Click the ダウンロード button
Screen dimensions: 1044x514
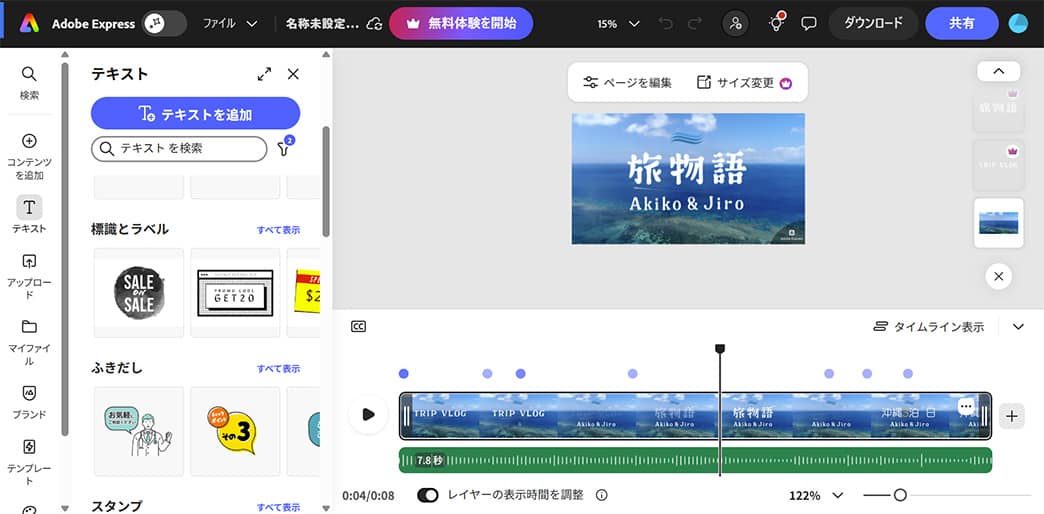click(874, 24)
